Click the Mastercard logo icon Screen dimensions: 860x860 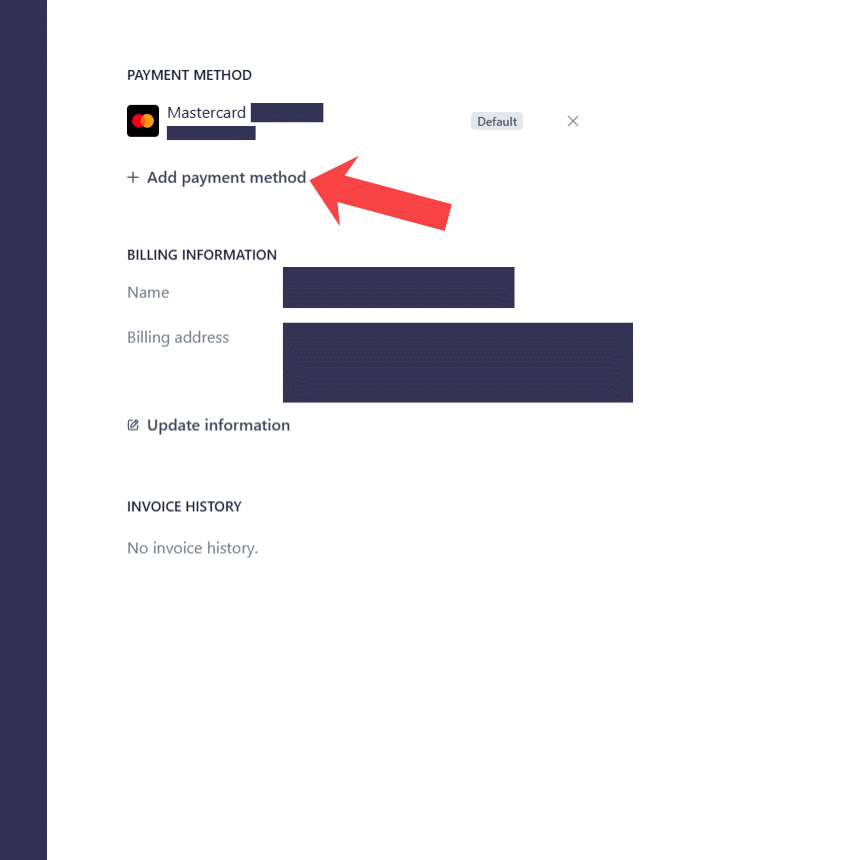(x=143, y=121)
